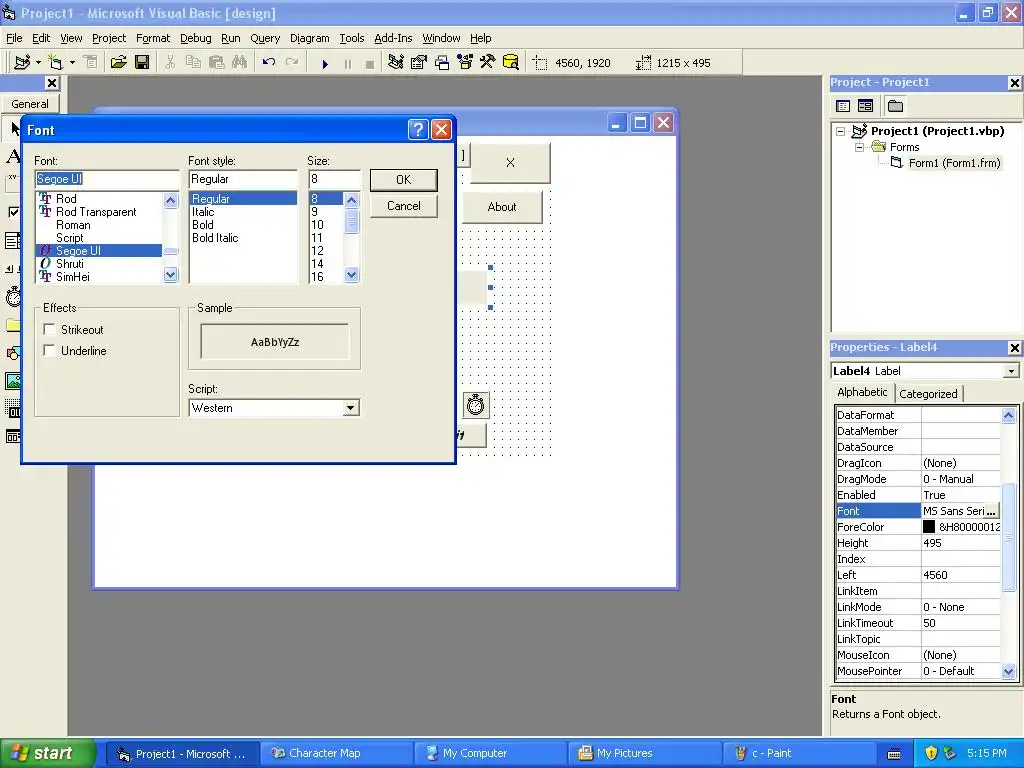Click the size list scroll down arrow
1024x768 pixels.
click(351, 275)
